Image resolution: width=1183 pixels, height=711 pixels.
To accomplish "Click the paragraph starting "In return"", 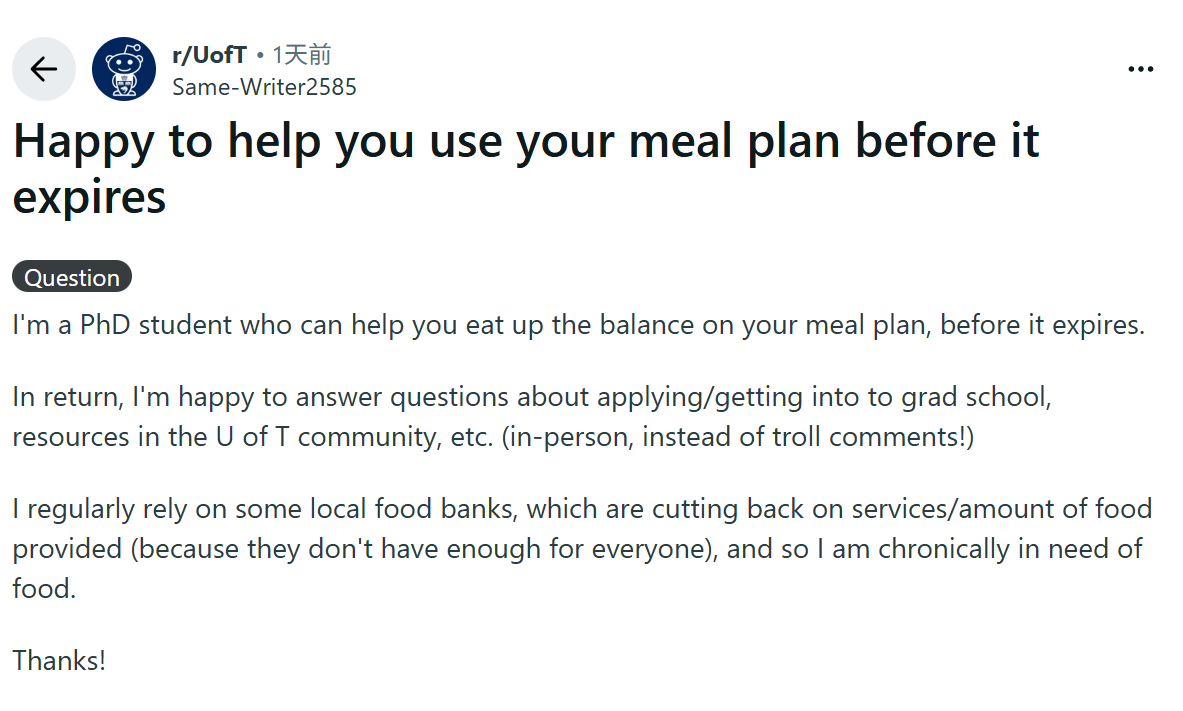I will (531, 417).
